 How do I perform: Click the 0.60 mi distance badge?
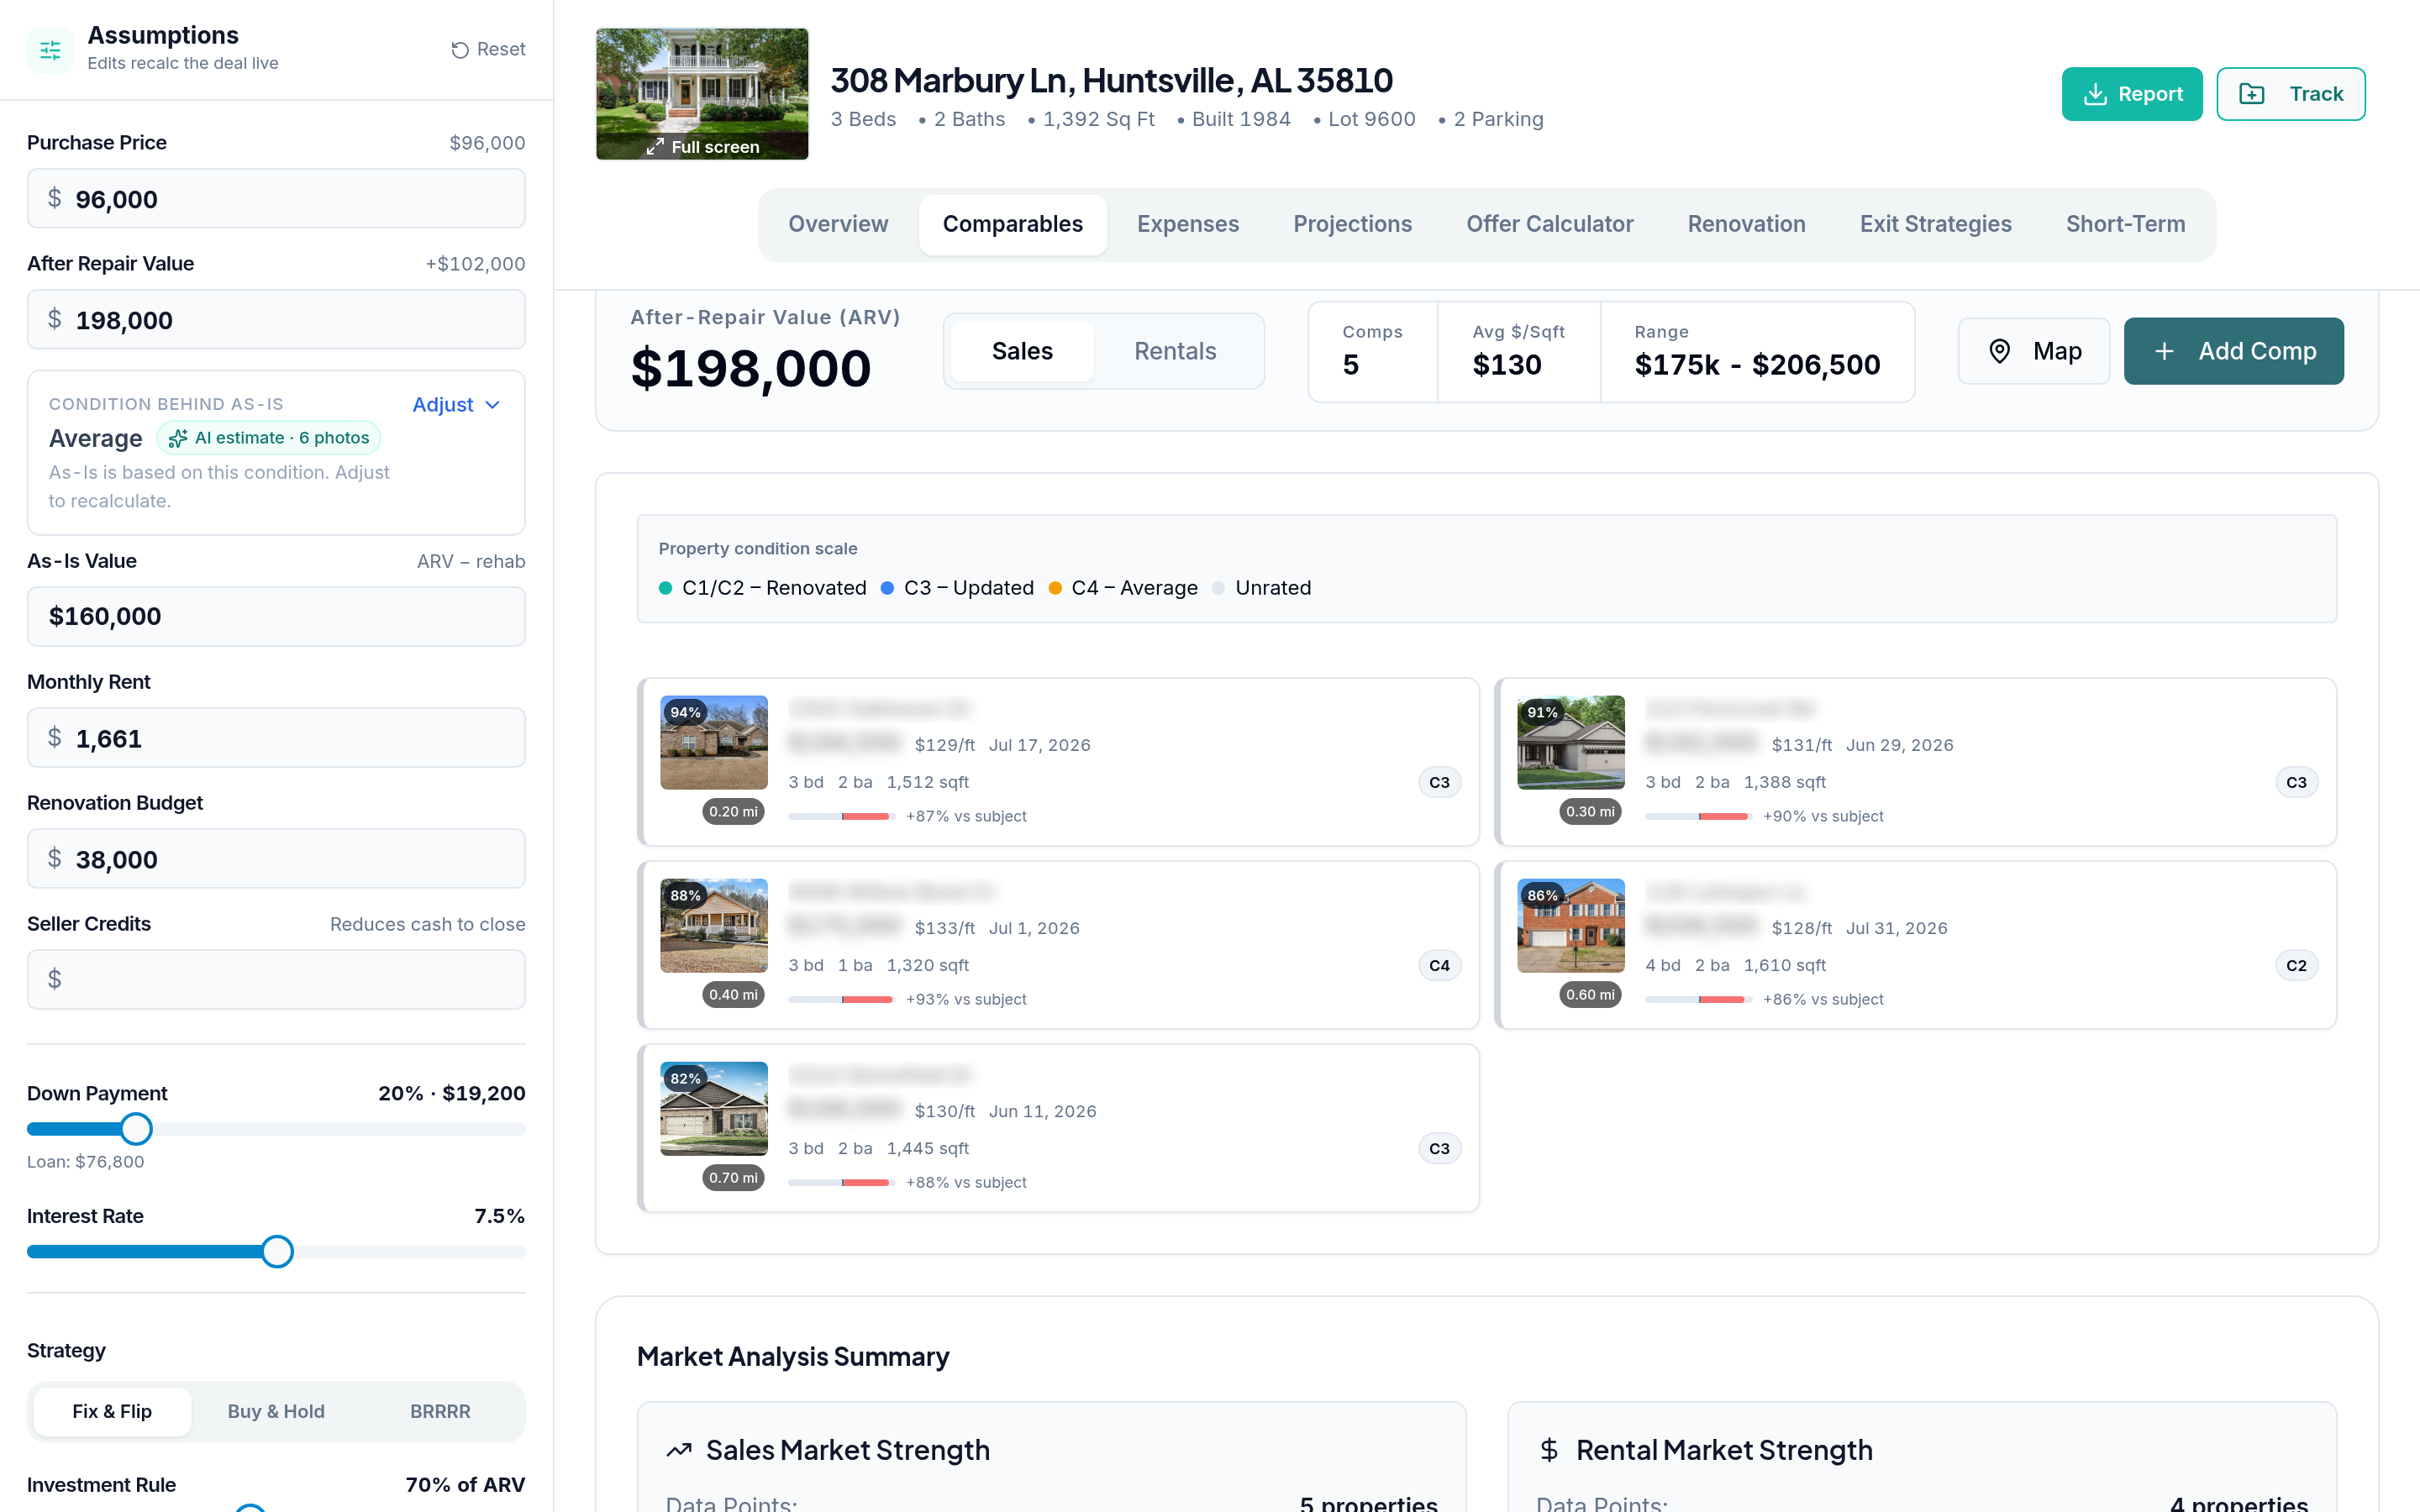click(x=1590, y=994)
